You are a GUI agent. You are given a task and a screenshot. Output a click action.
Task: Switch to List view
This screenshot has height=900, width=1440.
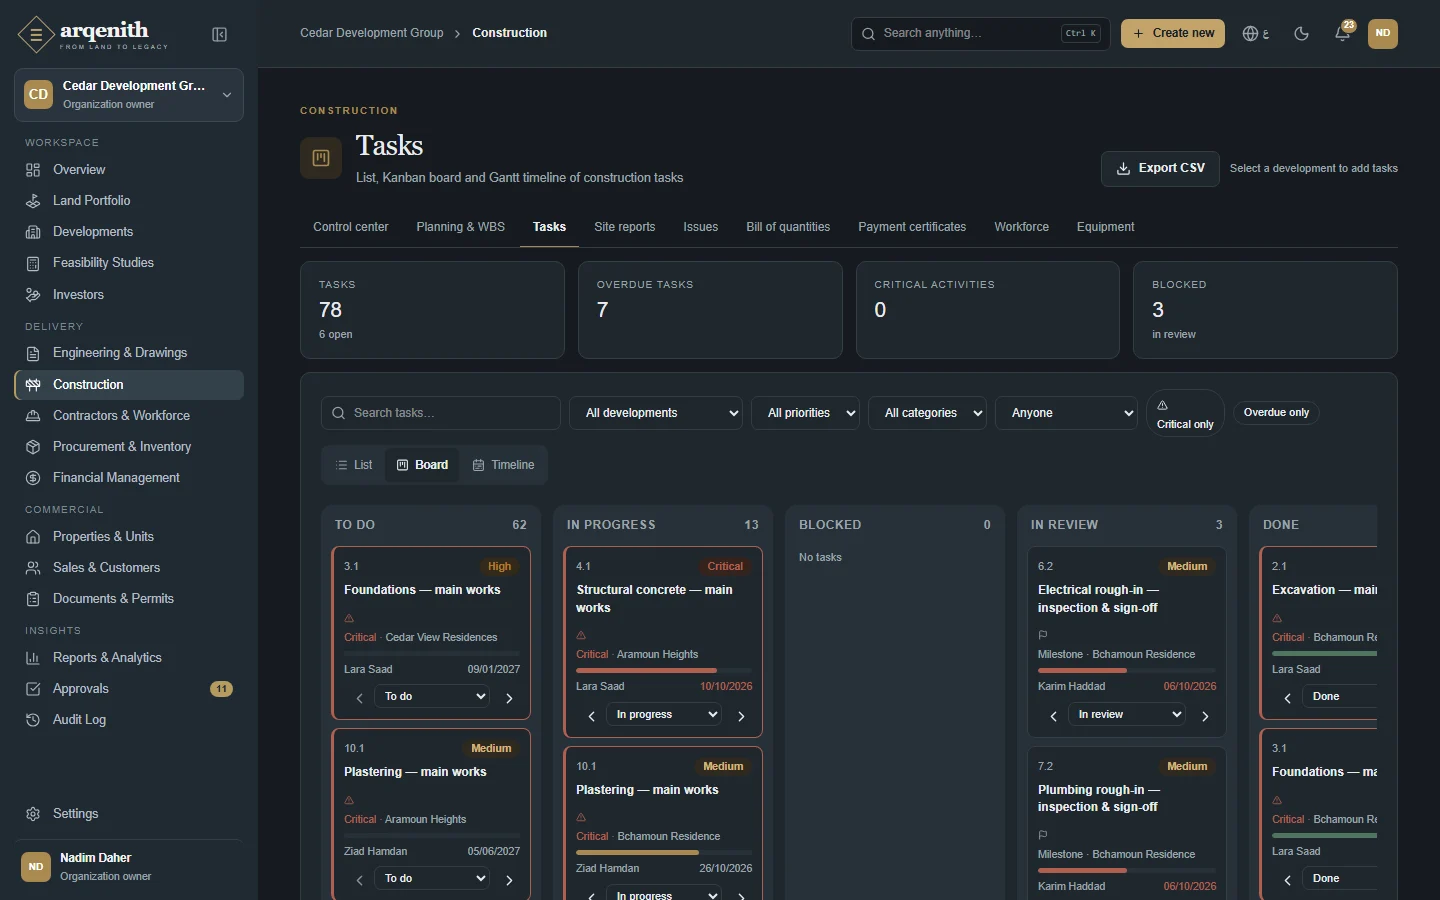[x=354, y=465]
